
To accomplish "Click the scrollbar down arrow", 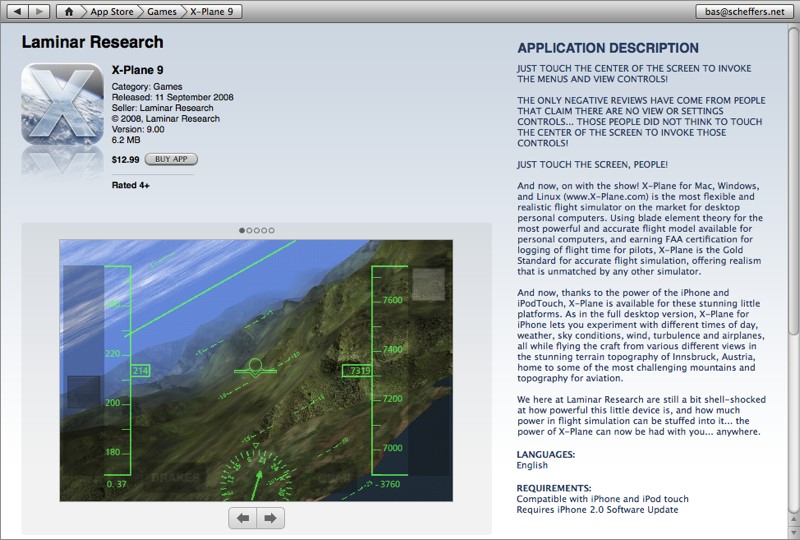I will (793, 532).
